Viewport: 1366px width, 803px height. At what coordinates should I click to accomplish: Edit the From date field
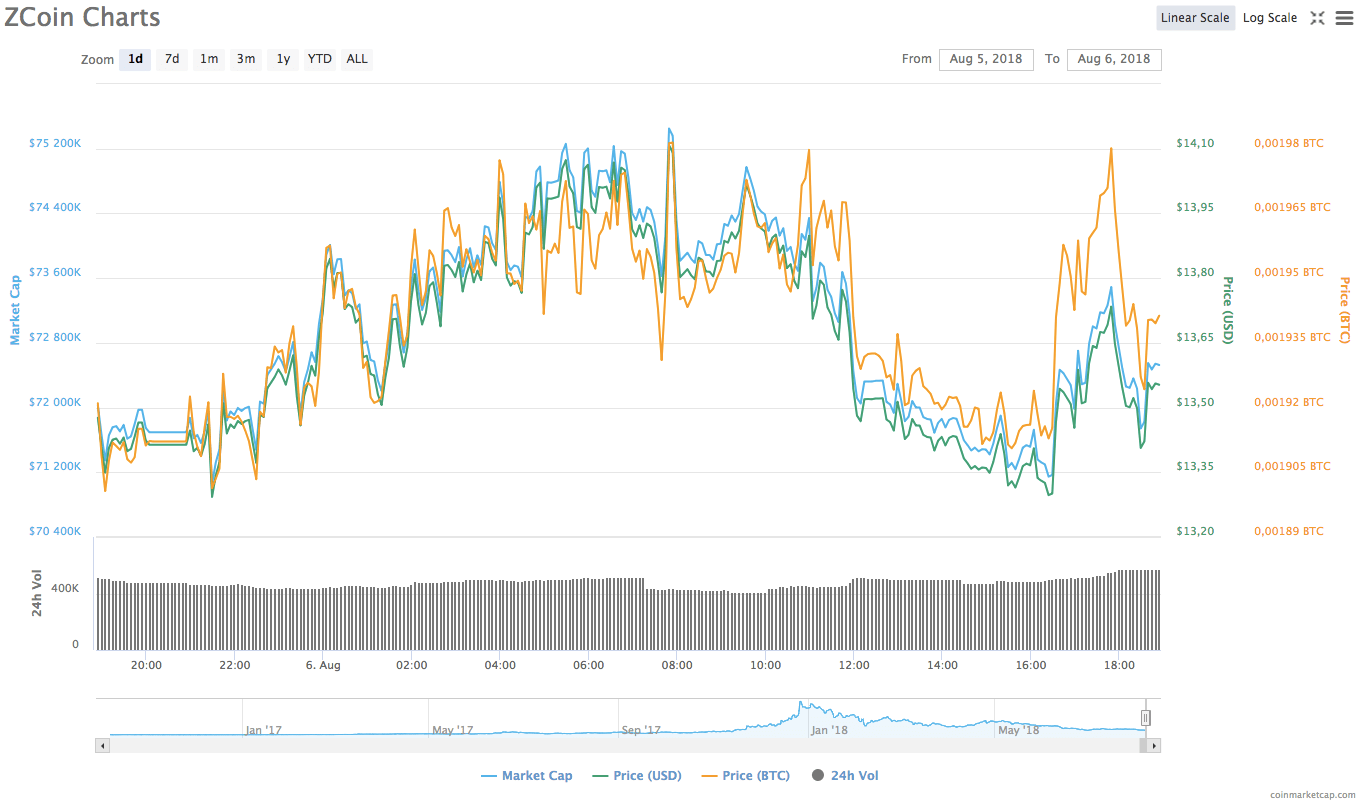[x=986, y=59]
